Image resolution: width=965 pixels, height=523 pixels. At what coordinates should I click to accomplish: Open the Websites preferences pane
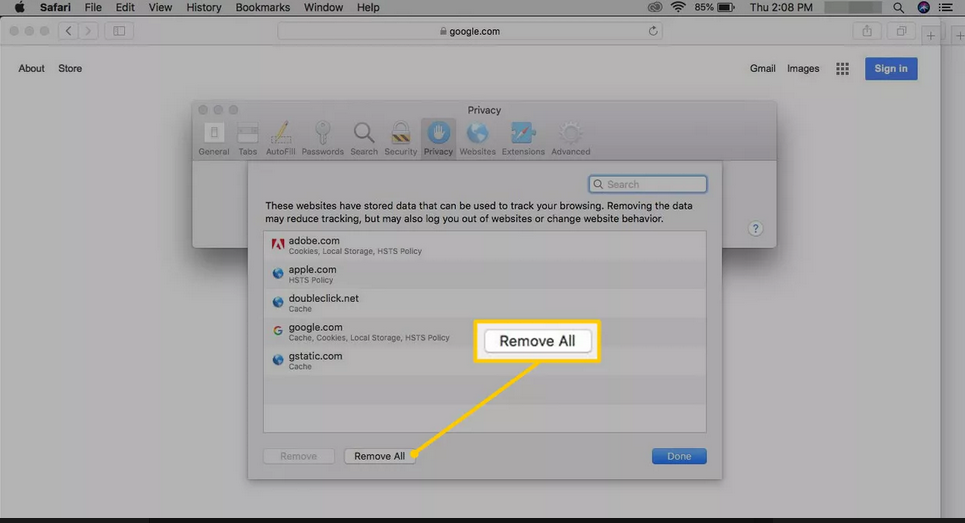478,139
